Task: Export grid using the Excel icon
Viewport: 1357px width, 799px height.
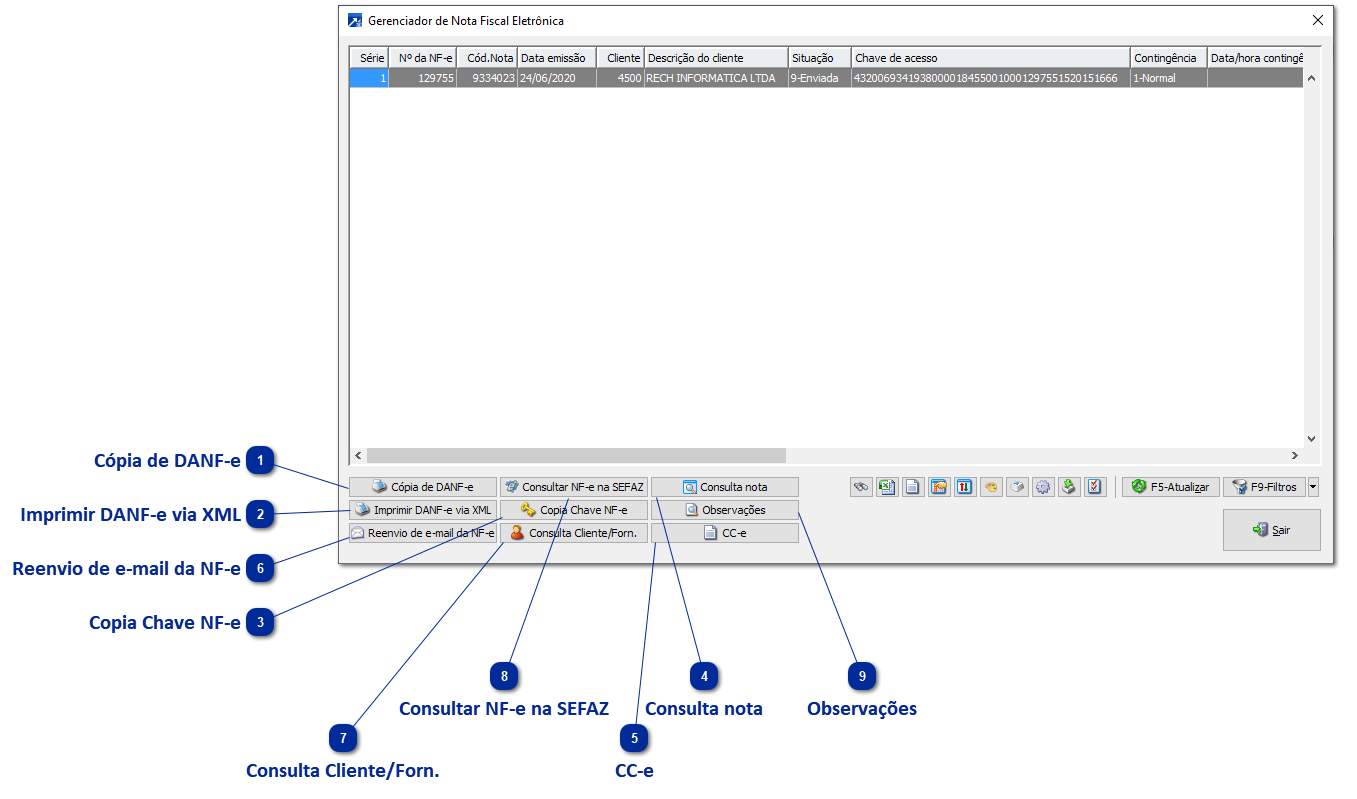Action: 887,487
